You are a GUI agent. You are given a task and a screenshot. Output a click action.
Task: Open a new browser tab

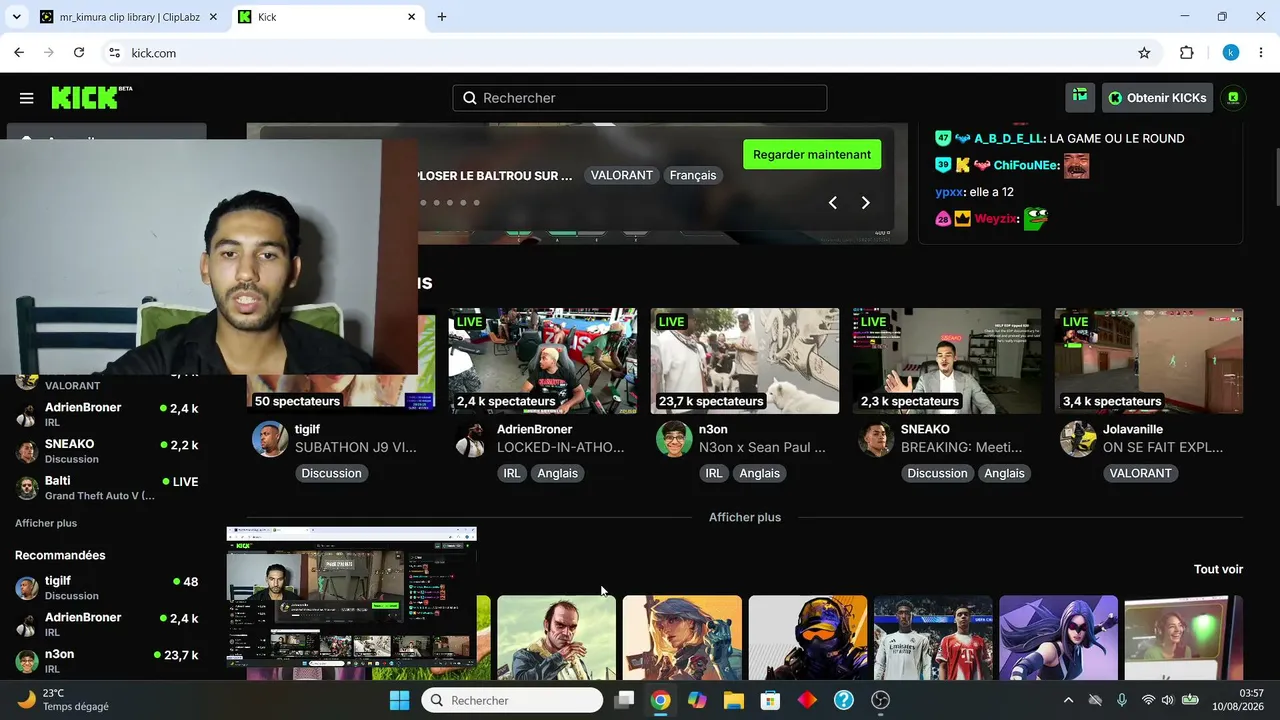(442, 17)
